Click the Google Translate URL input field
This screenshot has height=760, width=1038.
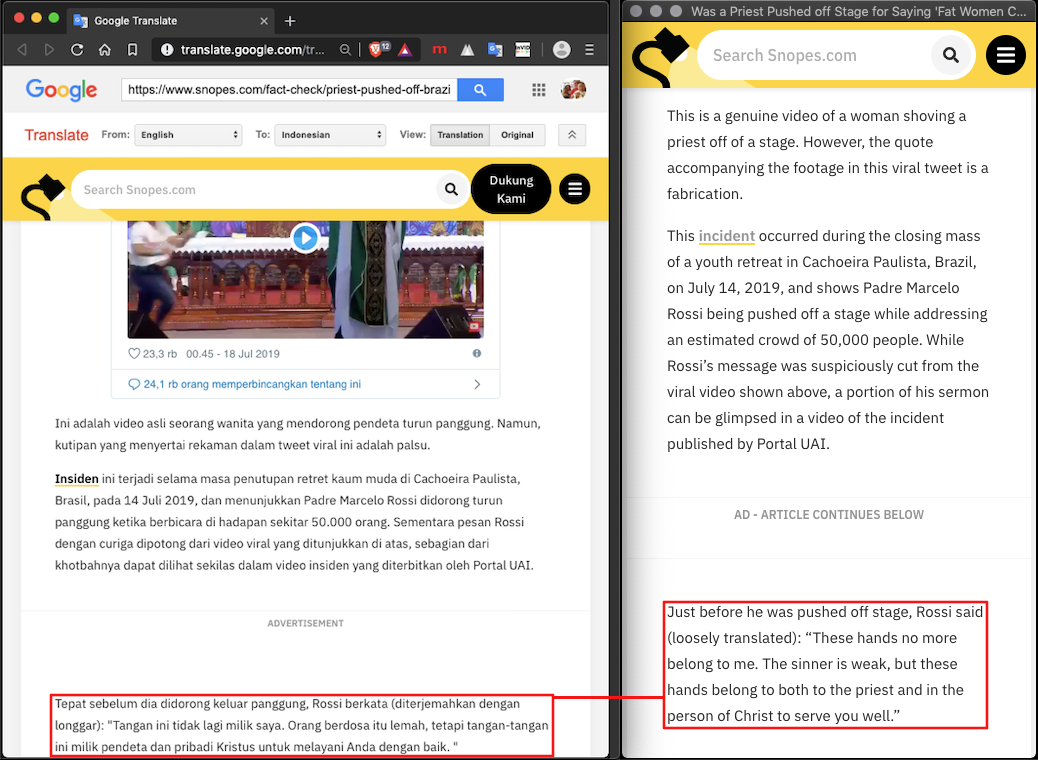coord(289,90)
